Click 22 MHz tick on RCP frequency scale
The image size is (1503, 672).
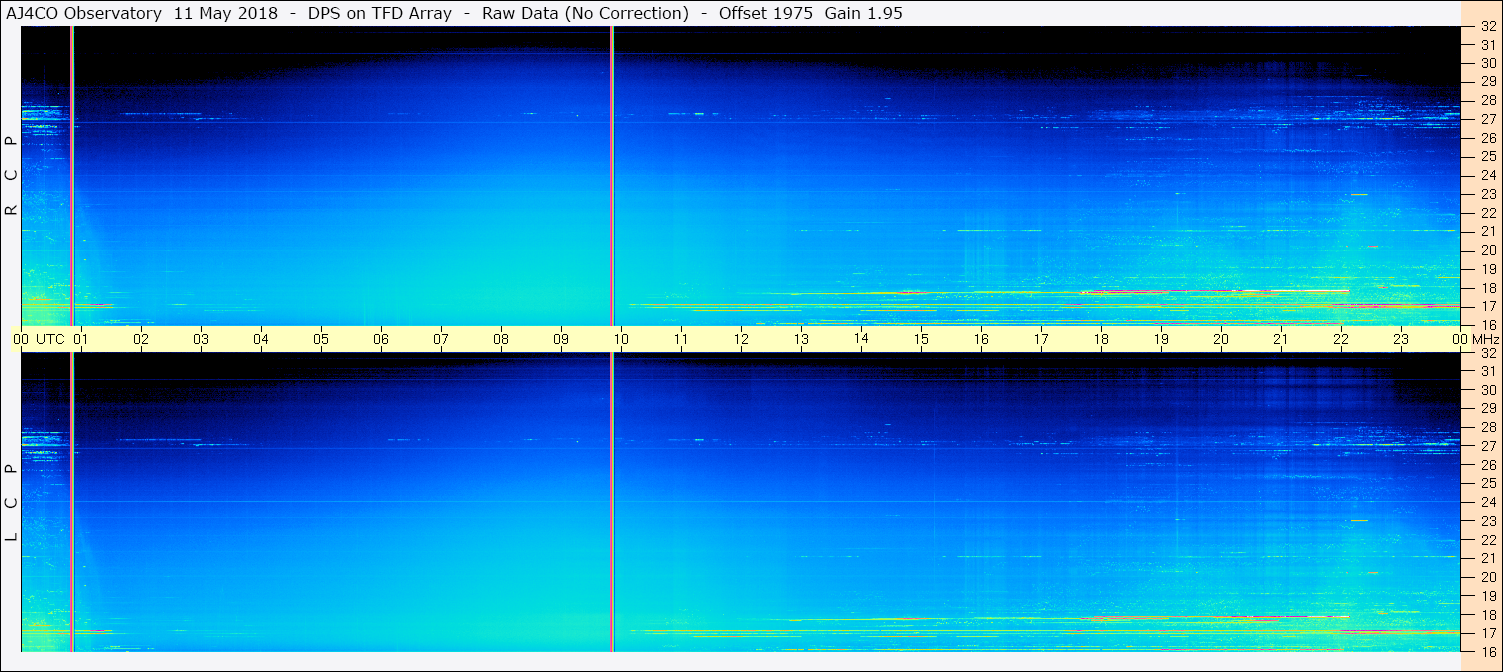(1487, 213)
